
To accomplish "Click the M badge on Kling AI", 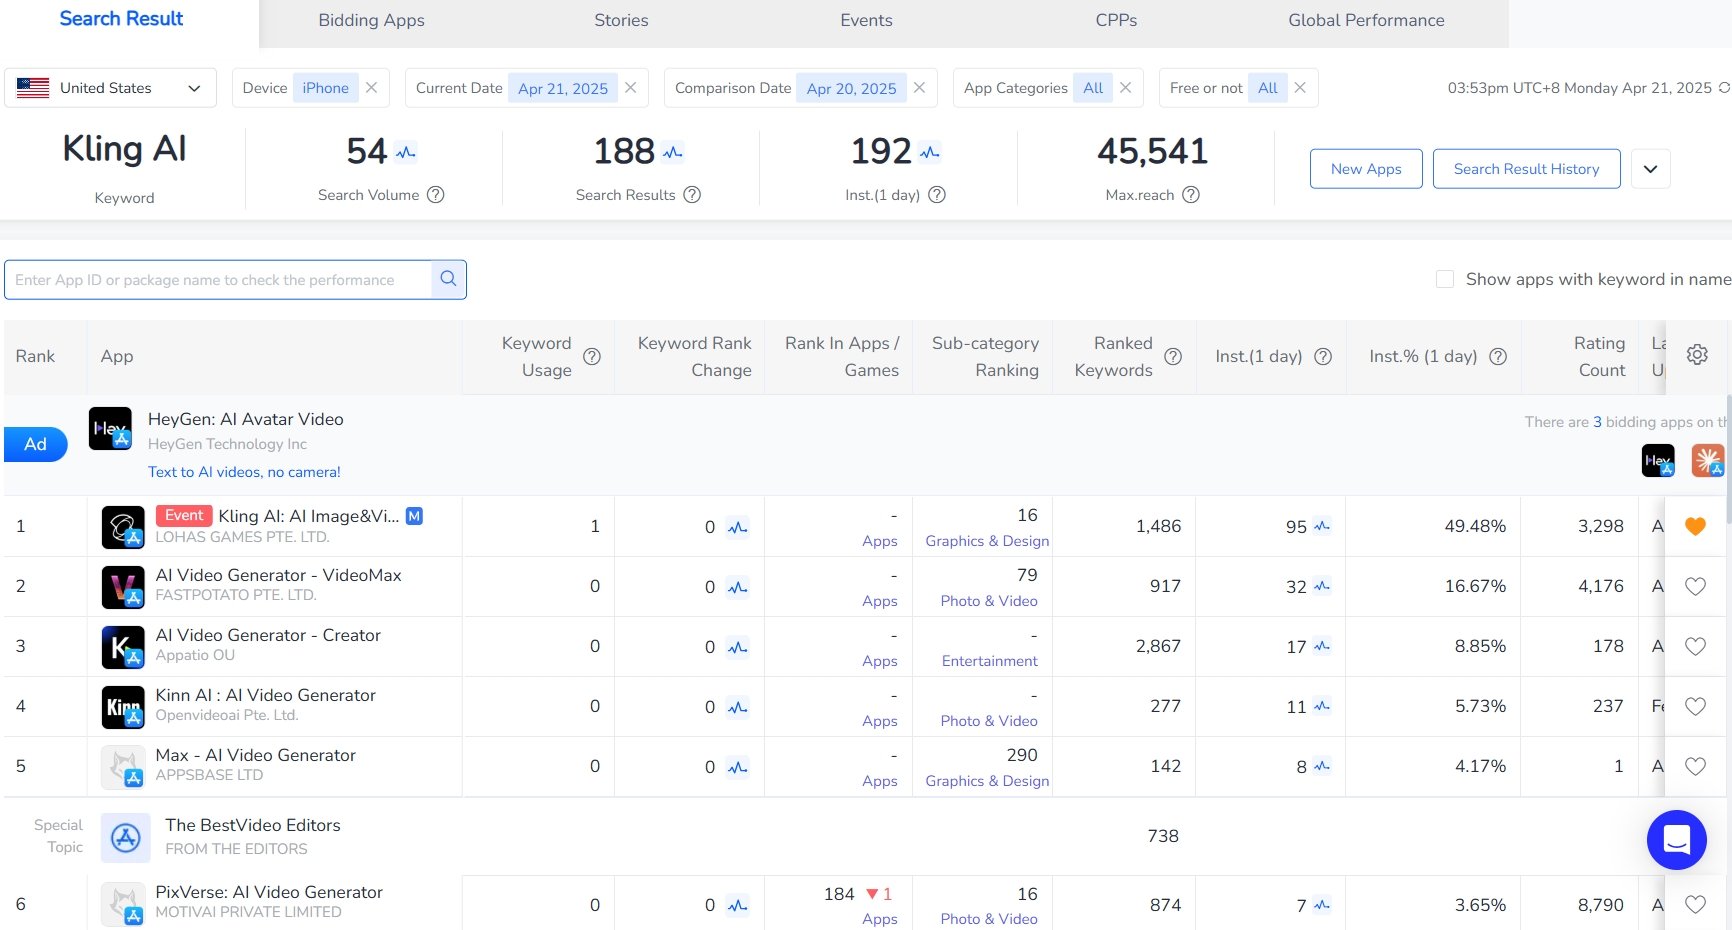I will click(x=414, y=516).
